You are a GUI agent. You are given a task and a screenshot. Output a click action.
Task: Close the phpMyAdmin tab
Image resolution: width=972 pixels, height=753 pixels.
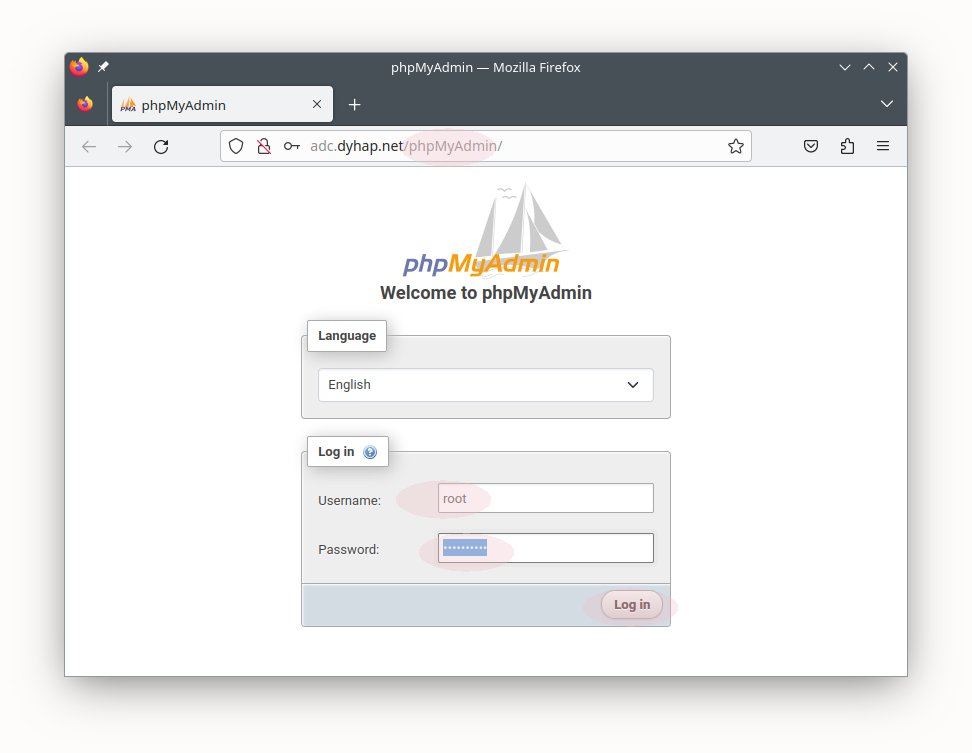(x=317, y=104)
